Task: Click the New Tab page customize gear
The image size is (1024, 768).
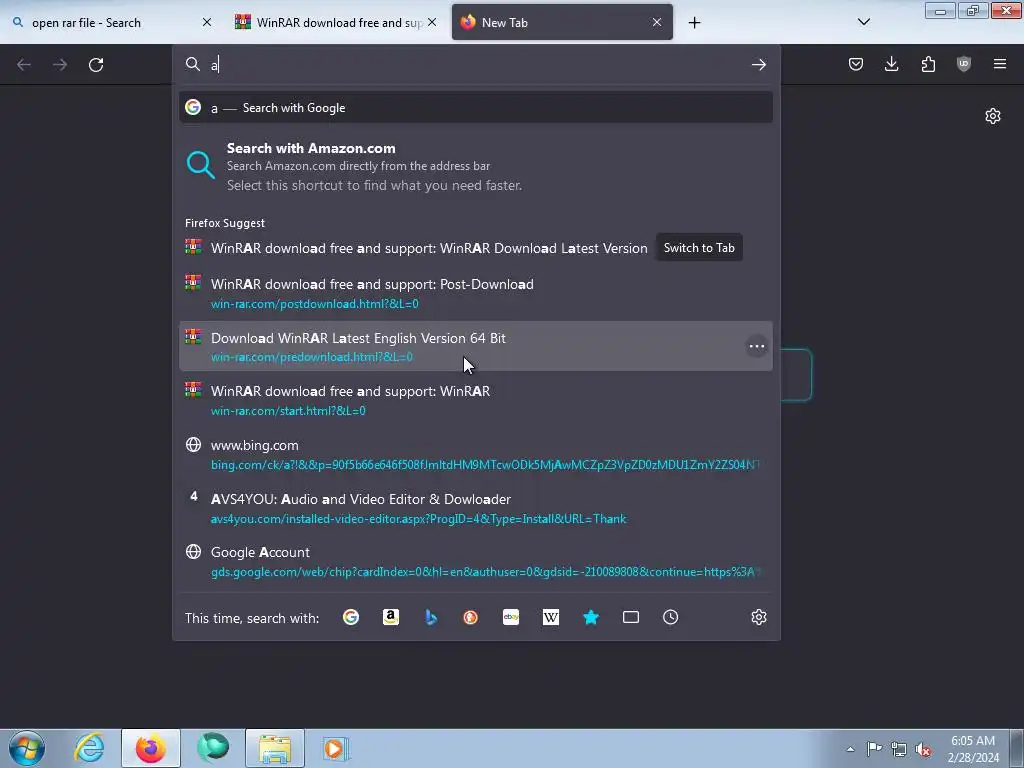Action: [993, 116]
